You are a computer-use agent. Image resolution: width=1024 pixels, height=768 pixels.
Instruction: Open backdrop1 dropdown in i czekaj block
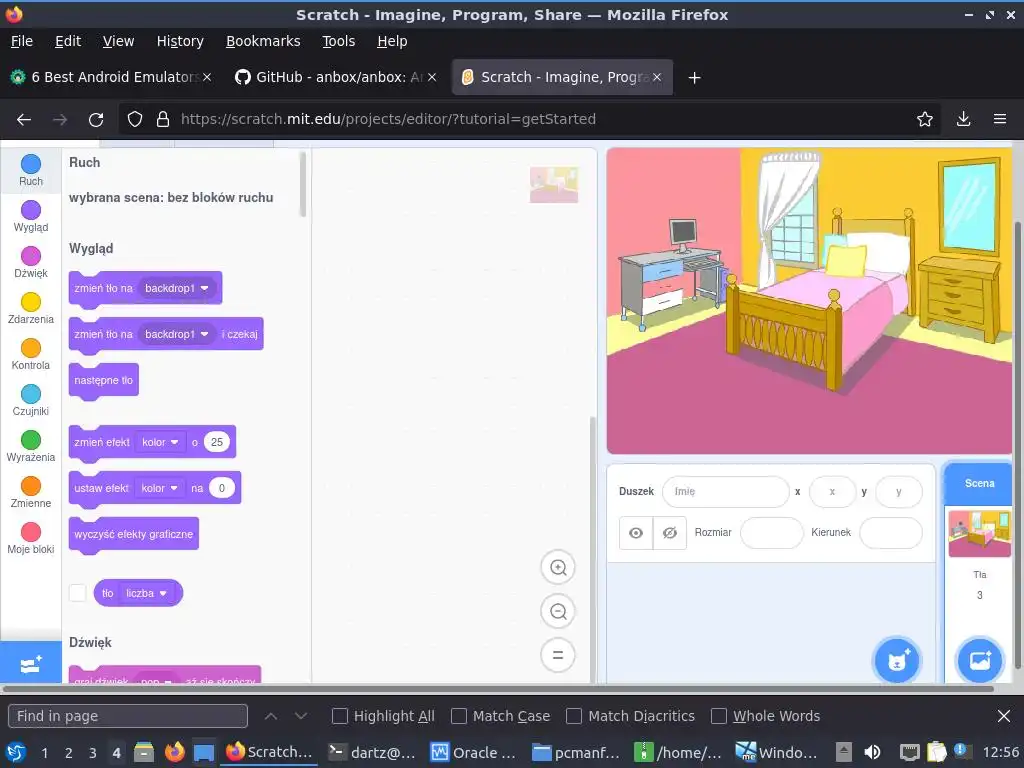[x=177, y=334]
